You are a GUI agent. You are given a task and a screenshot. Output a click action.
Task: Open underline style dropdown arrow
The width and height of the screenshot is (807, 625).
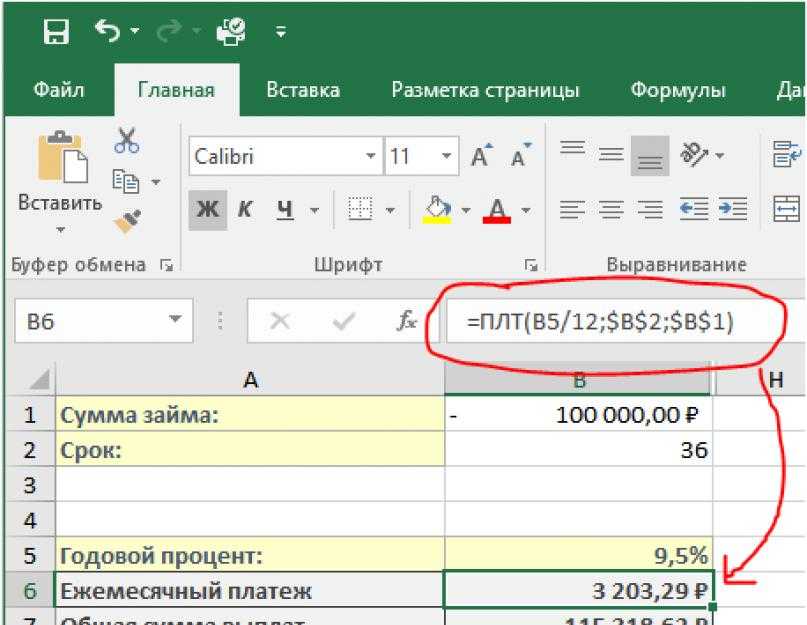click(x=314, y=210)
